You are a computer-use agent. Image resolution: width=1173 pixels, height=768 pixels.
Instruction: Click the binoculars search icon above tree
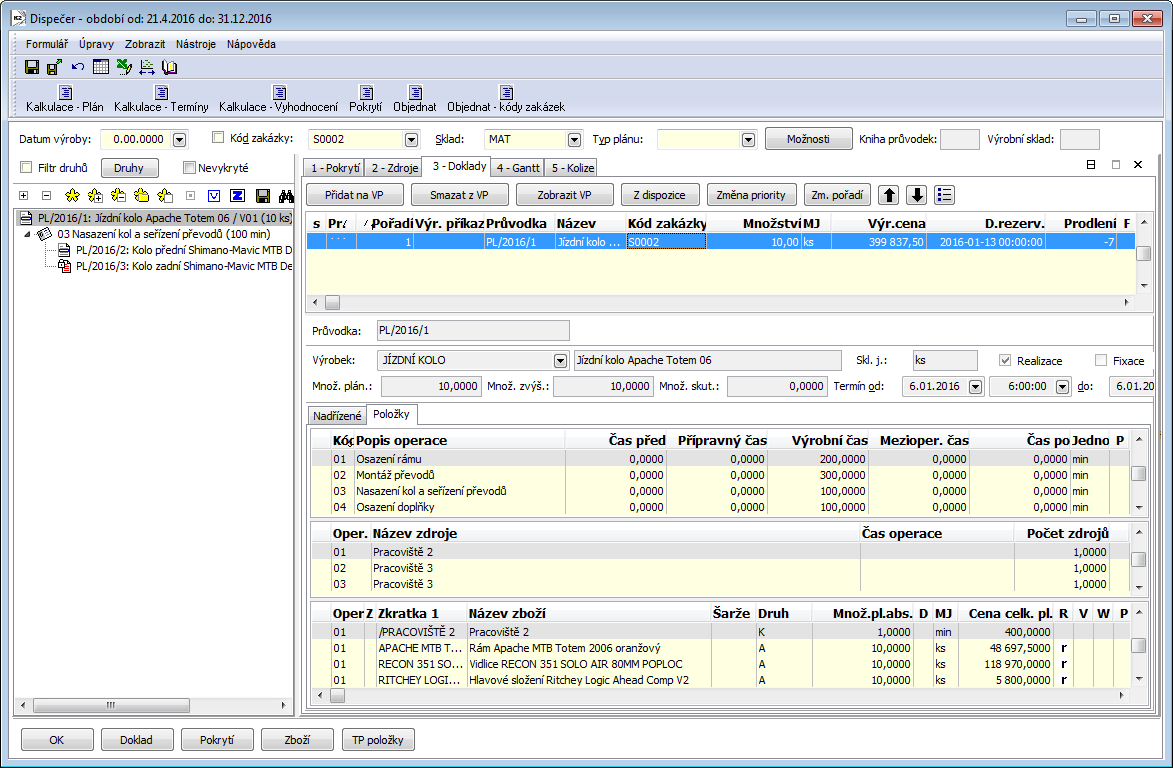286,196
